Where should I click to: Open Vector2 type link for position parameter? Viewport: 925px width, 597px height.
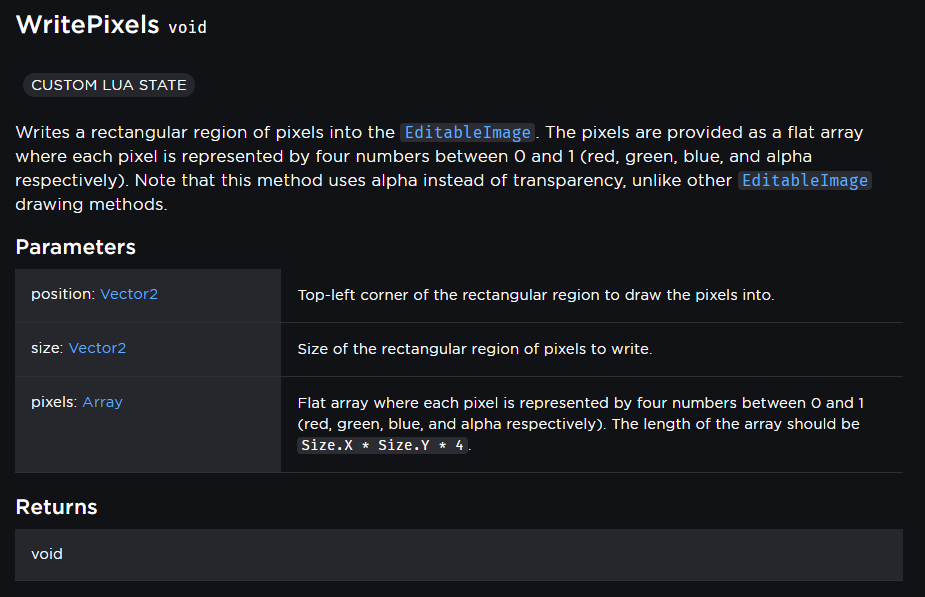point(129,294)
